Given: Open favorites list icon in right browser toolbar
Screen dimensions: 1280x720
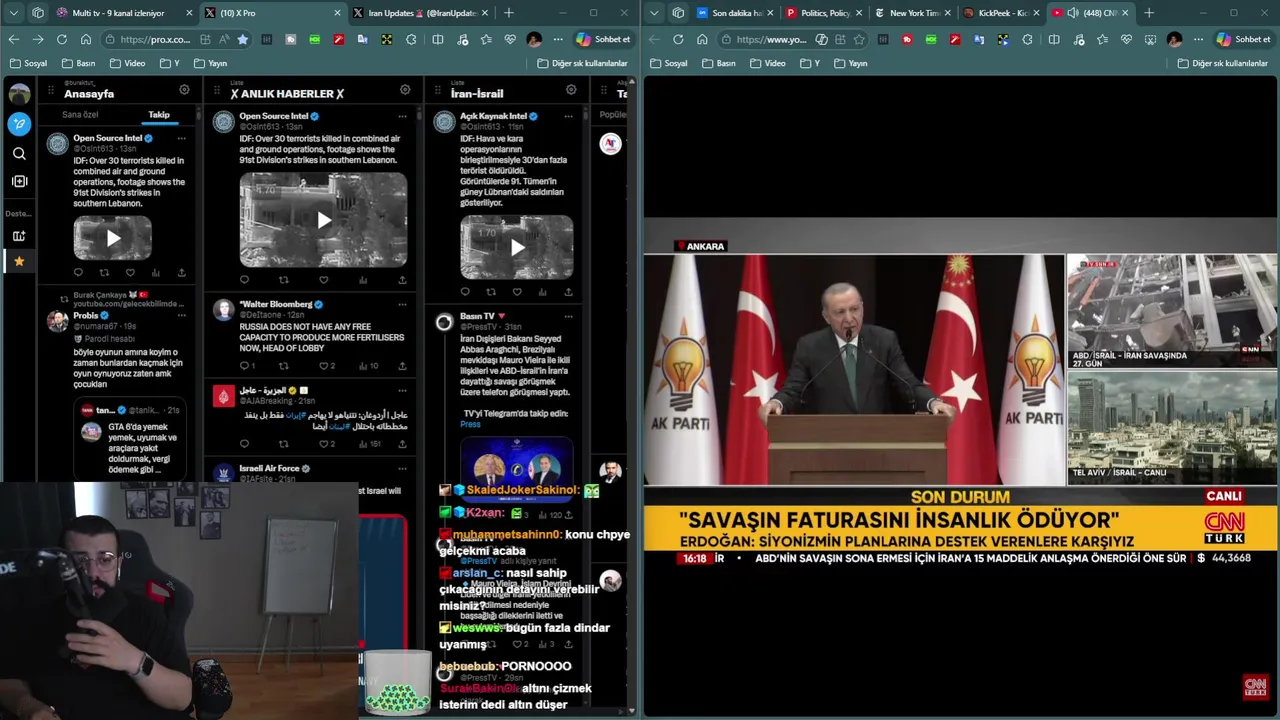Looking at the screenshot, I should click(x=1102, y=39).
